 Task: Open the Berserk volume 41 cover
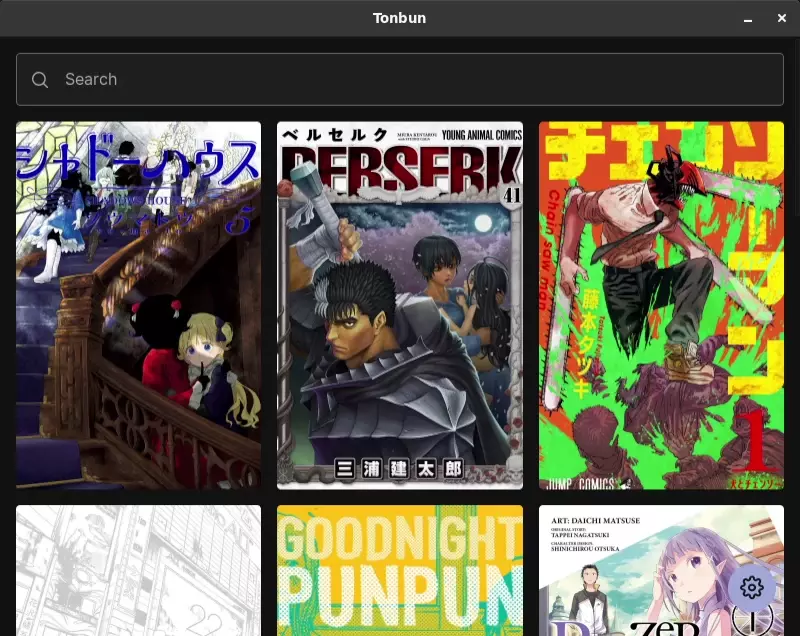click(399, 305)
